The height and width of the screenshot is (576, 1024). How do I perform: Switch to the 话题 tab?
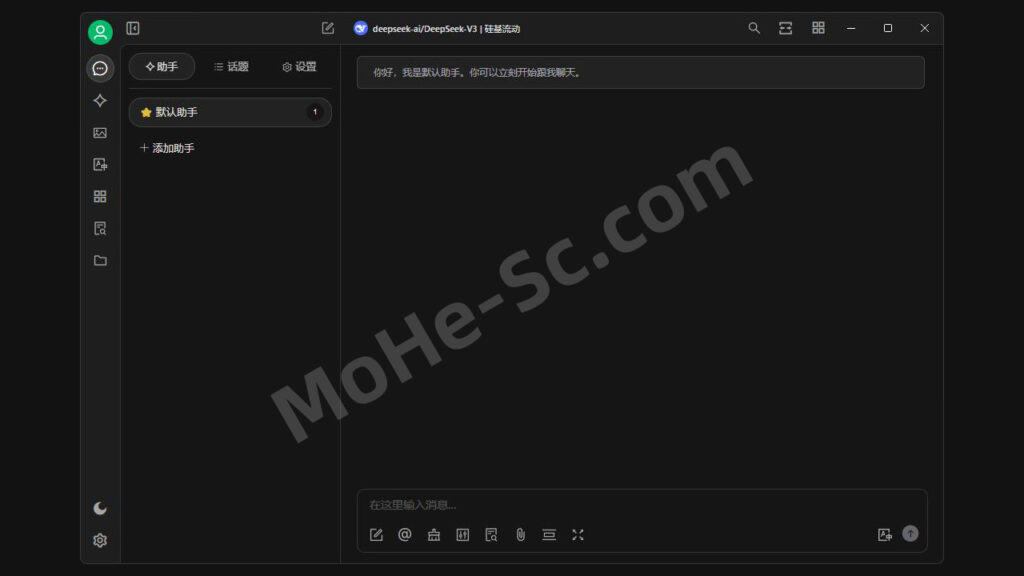point(231,67)
